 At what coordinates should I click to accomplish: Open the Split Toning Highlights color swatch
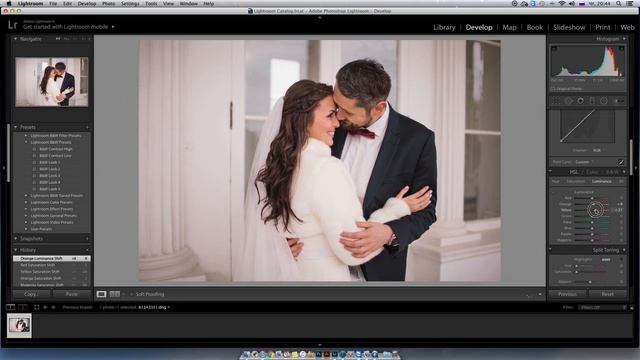click(606, 260)
